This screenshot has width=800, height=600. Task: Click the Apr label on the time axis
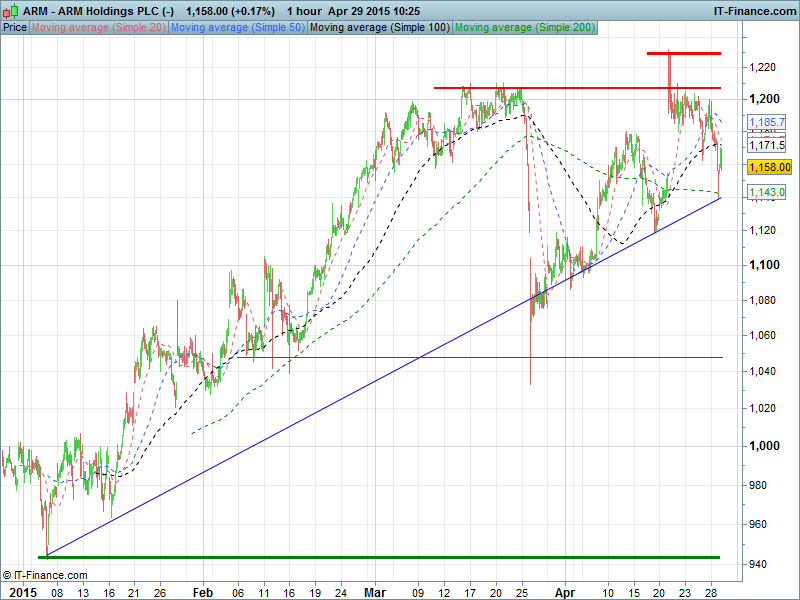[x=566, y=591]
